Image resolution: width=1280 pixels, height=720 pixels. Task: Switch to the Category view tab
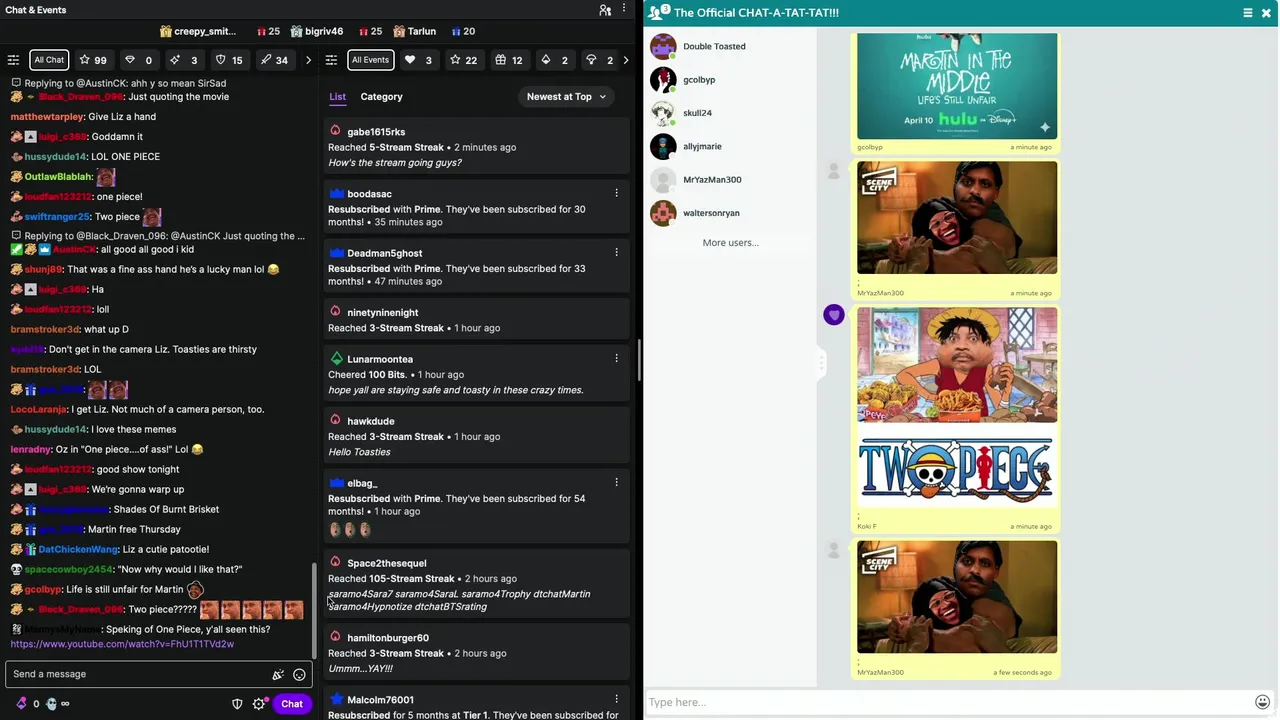381,97
